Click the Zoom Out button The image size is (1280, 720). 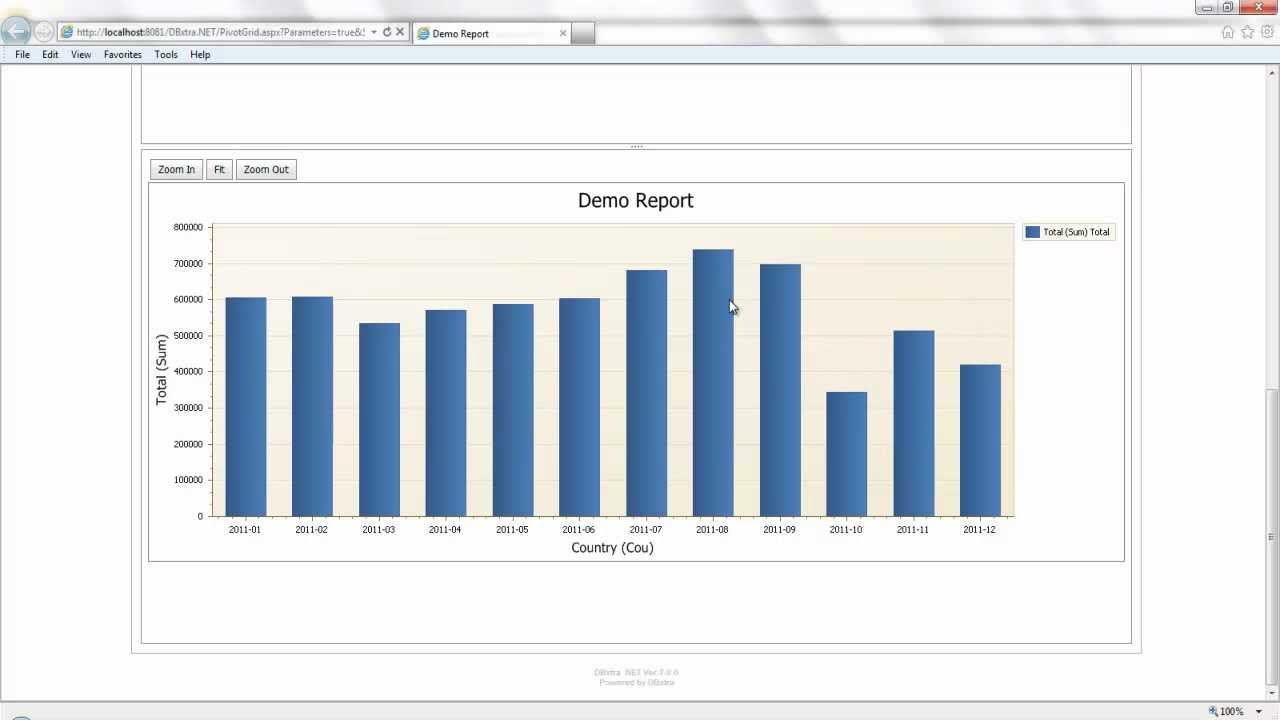tap(266, 169)
